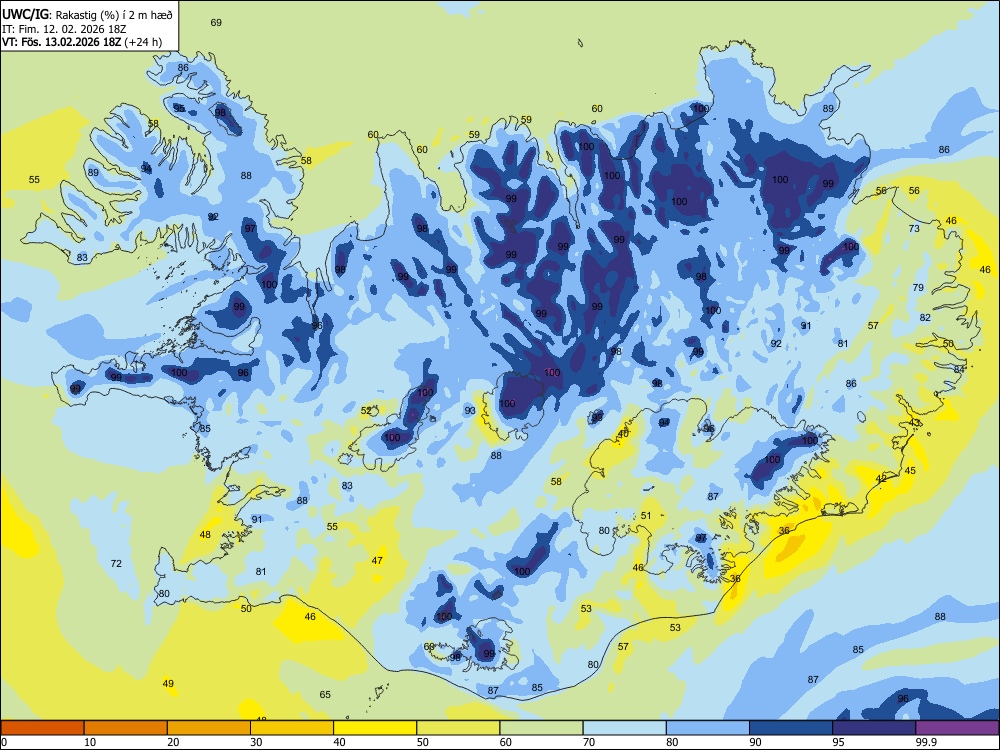Click the 0–10 dark orange legend segment

click(x=43, y=728)
